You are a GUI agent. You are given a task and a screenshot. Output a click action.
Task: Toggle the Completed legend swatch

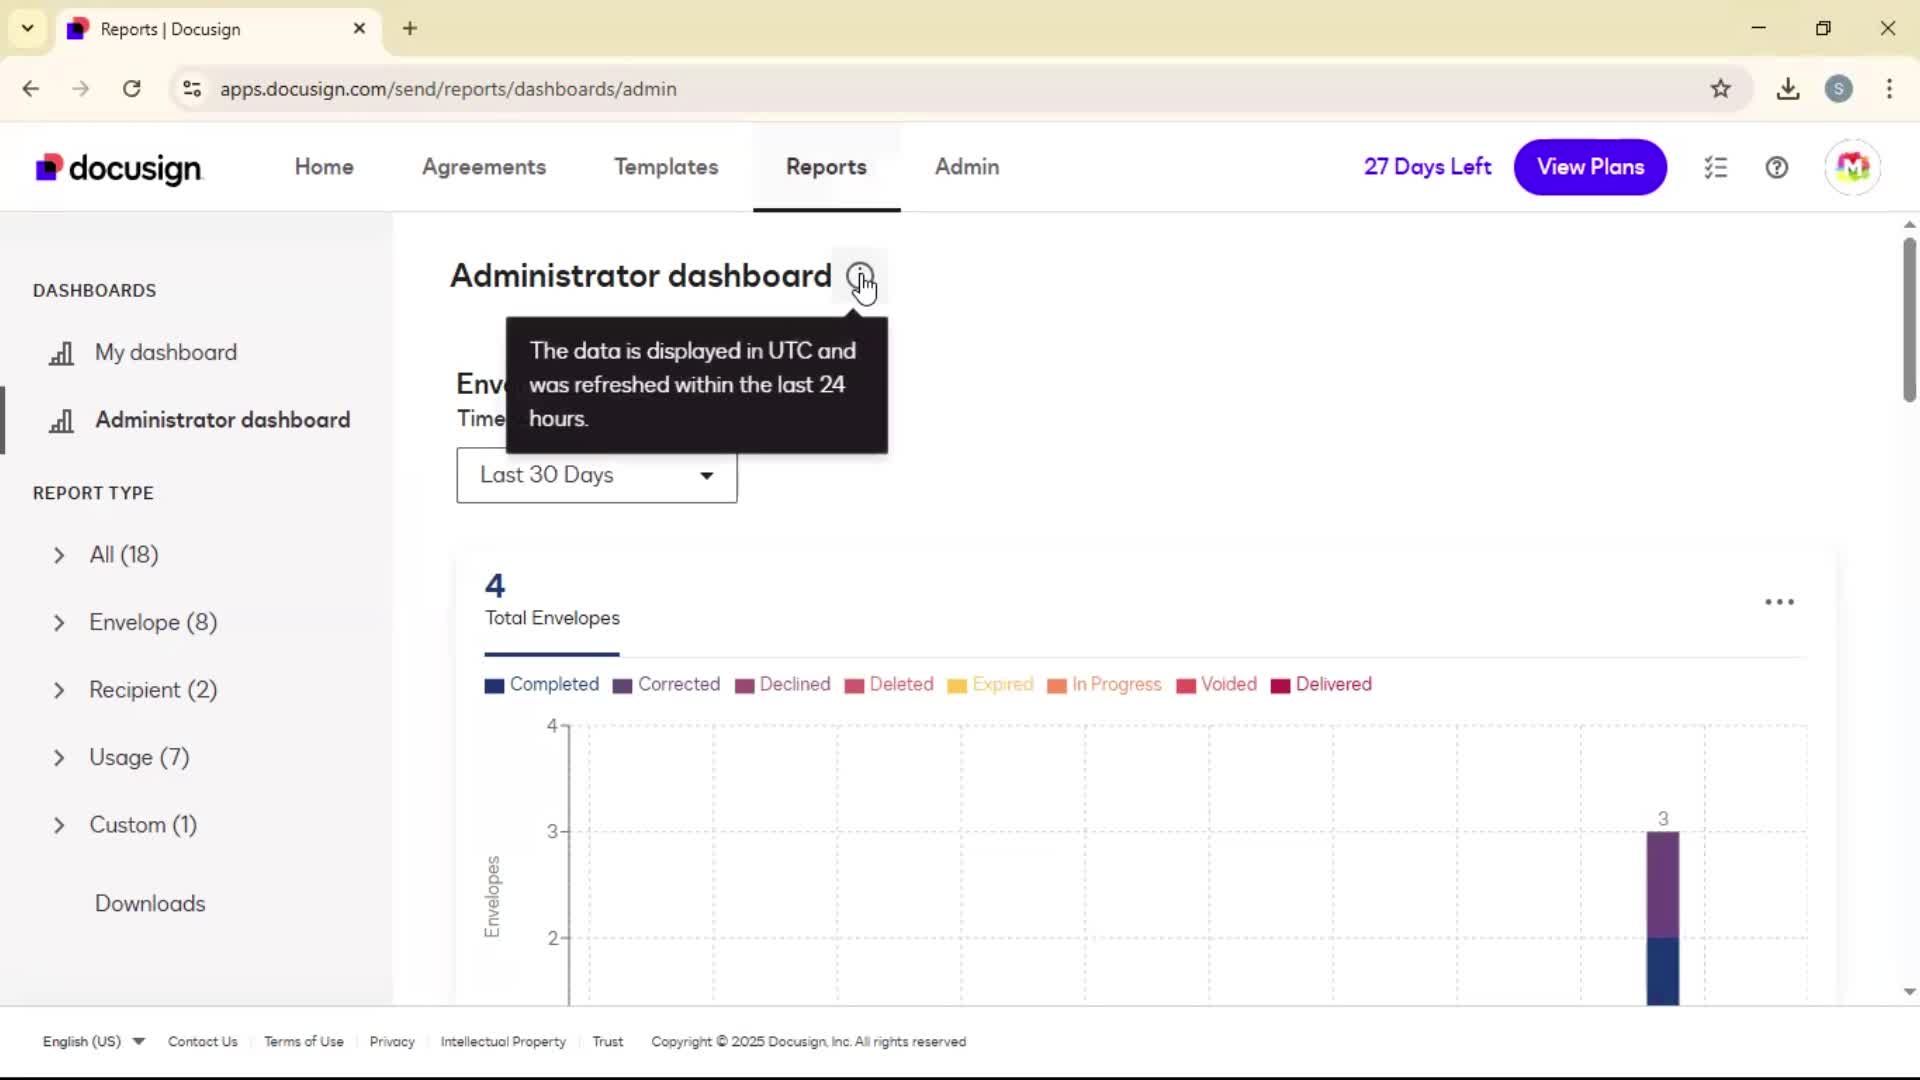tap(494, 686)
